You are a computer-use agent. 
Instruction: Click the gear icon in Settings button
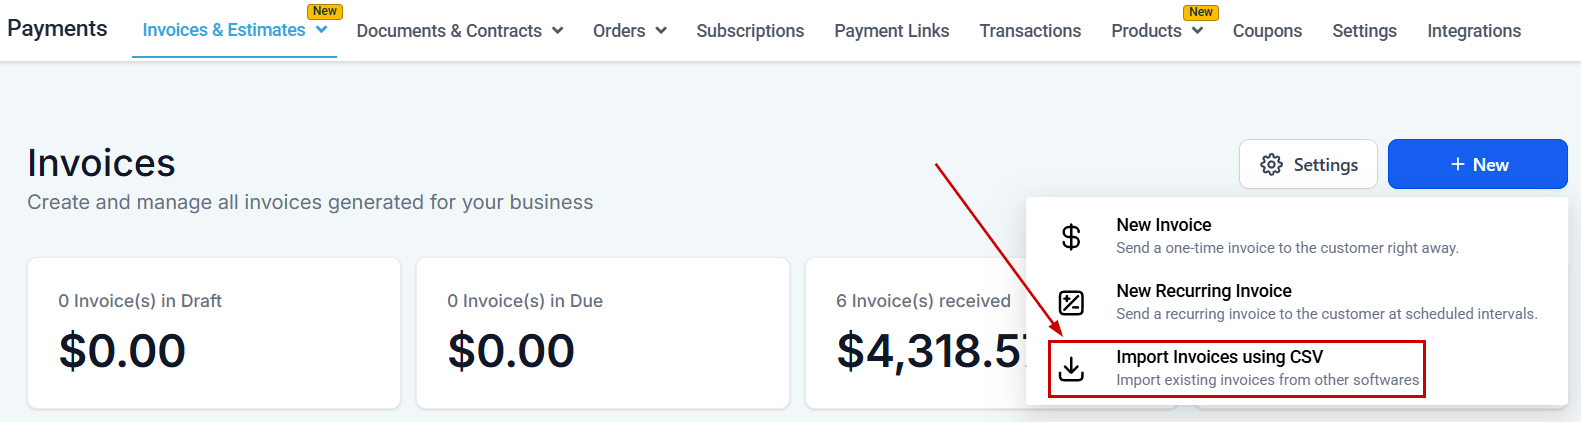1271,165
